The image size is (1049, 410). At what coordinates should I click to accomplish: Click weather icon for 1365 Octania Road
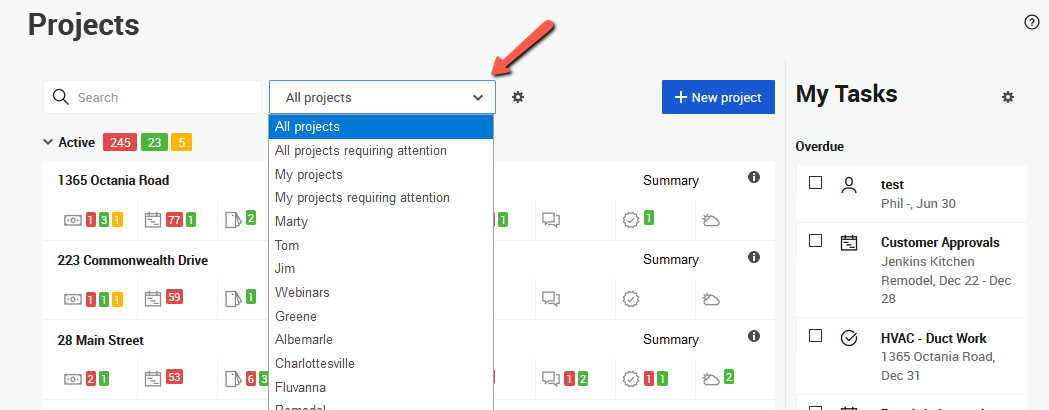[x=712, y=219]
